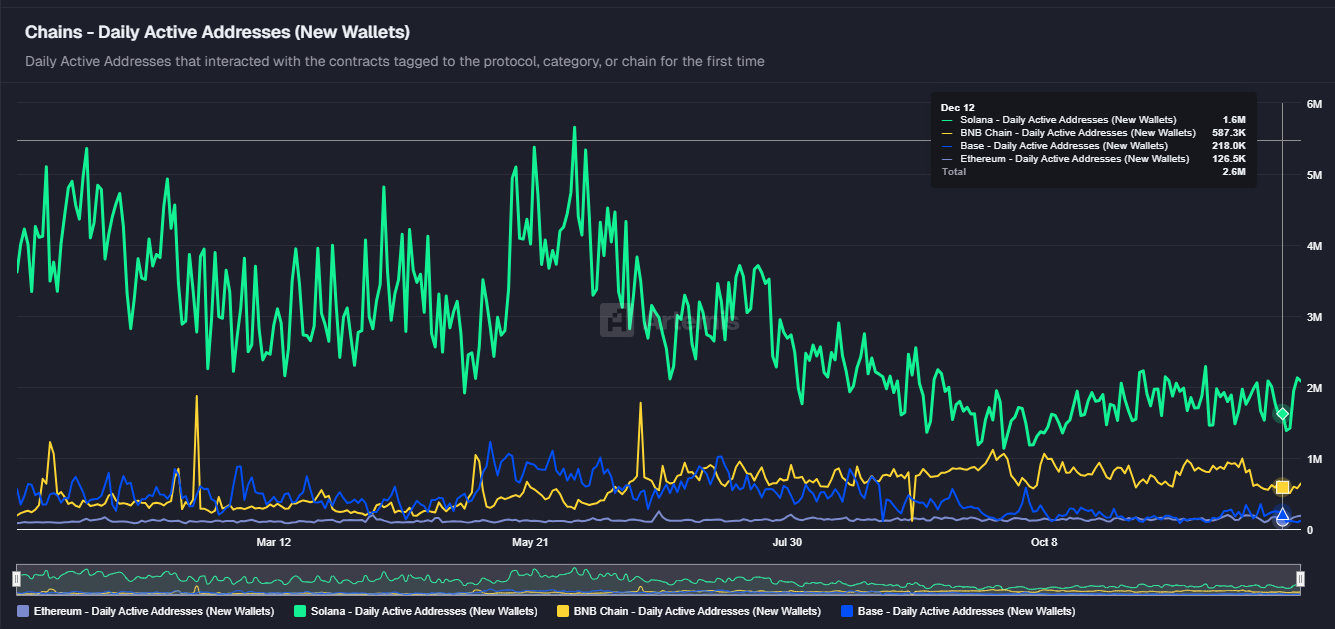Click the right handle of range slider
This screenshot has width=1335, height=629.
(1300, 578)
